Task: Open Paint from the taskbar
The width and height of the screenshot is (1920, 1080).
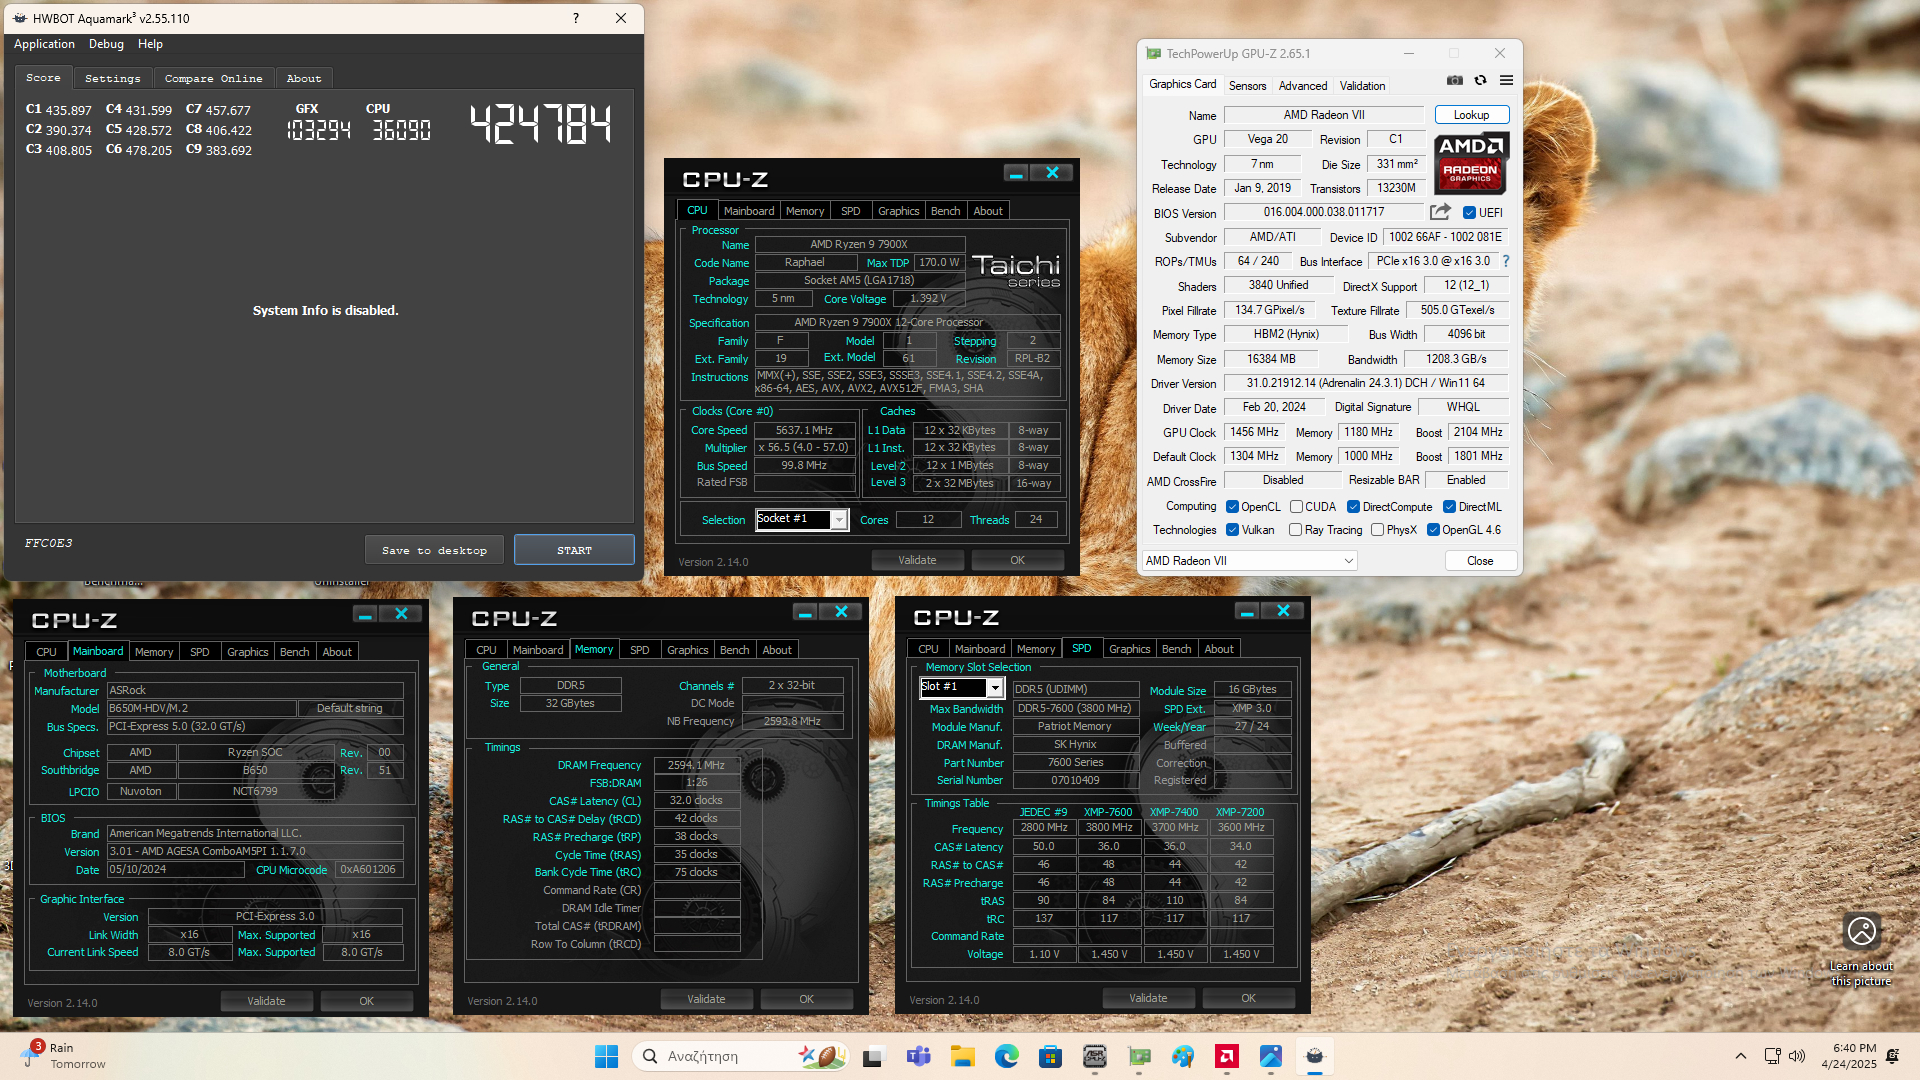Action: tap(1183, 1056)
